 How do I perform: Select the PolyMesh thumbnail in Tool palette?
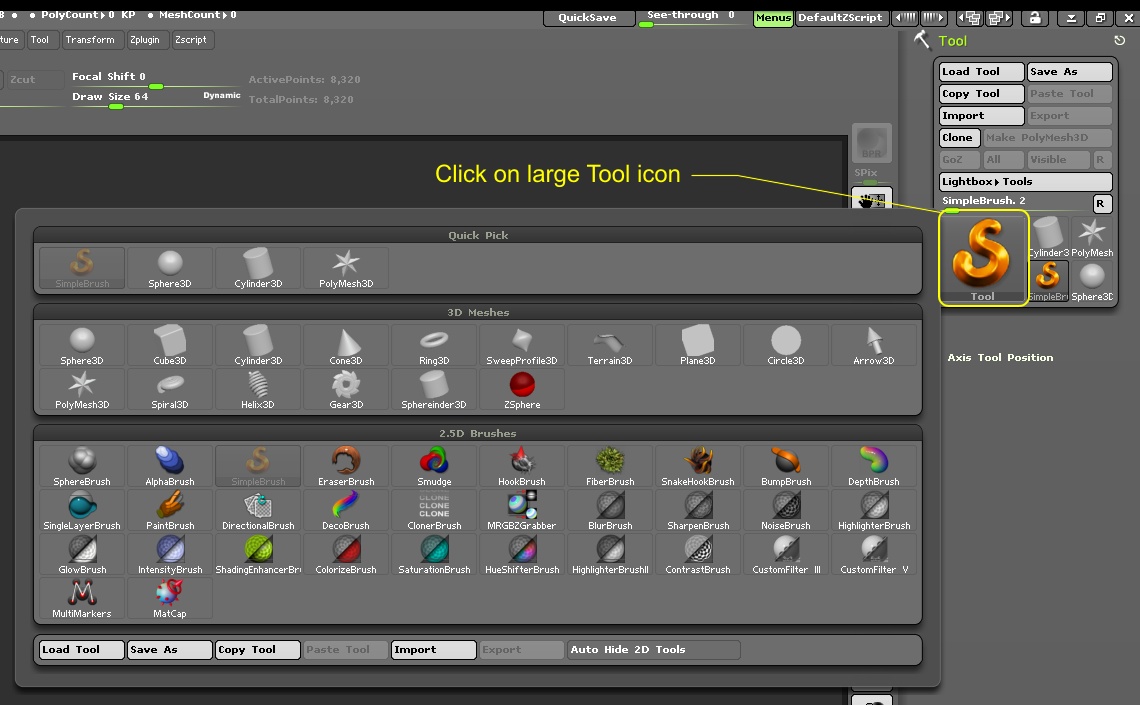tap(1092, 238)
